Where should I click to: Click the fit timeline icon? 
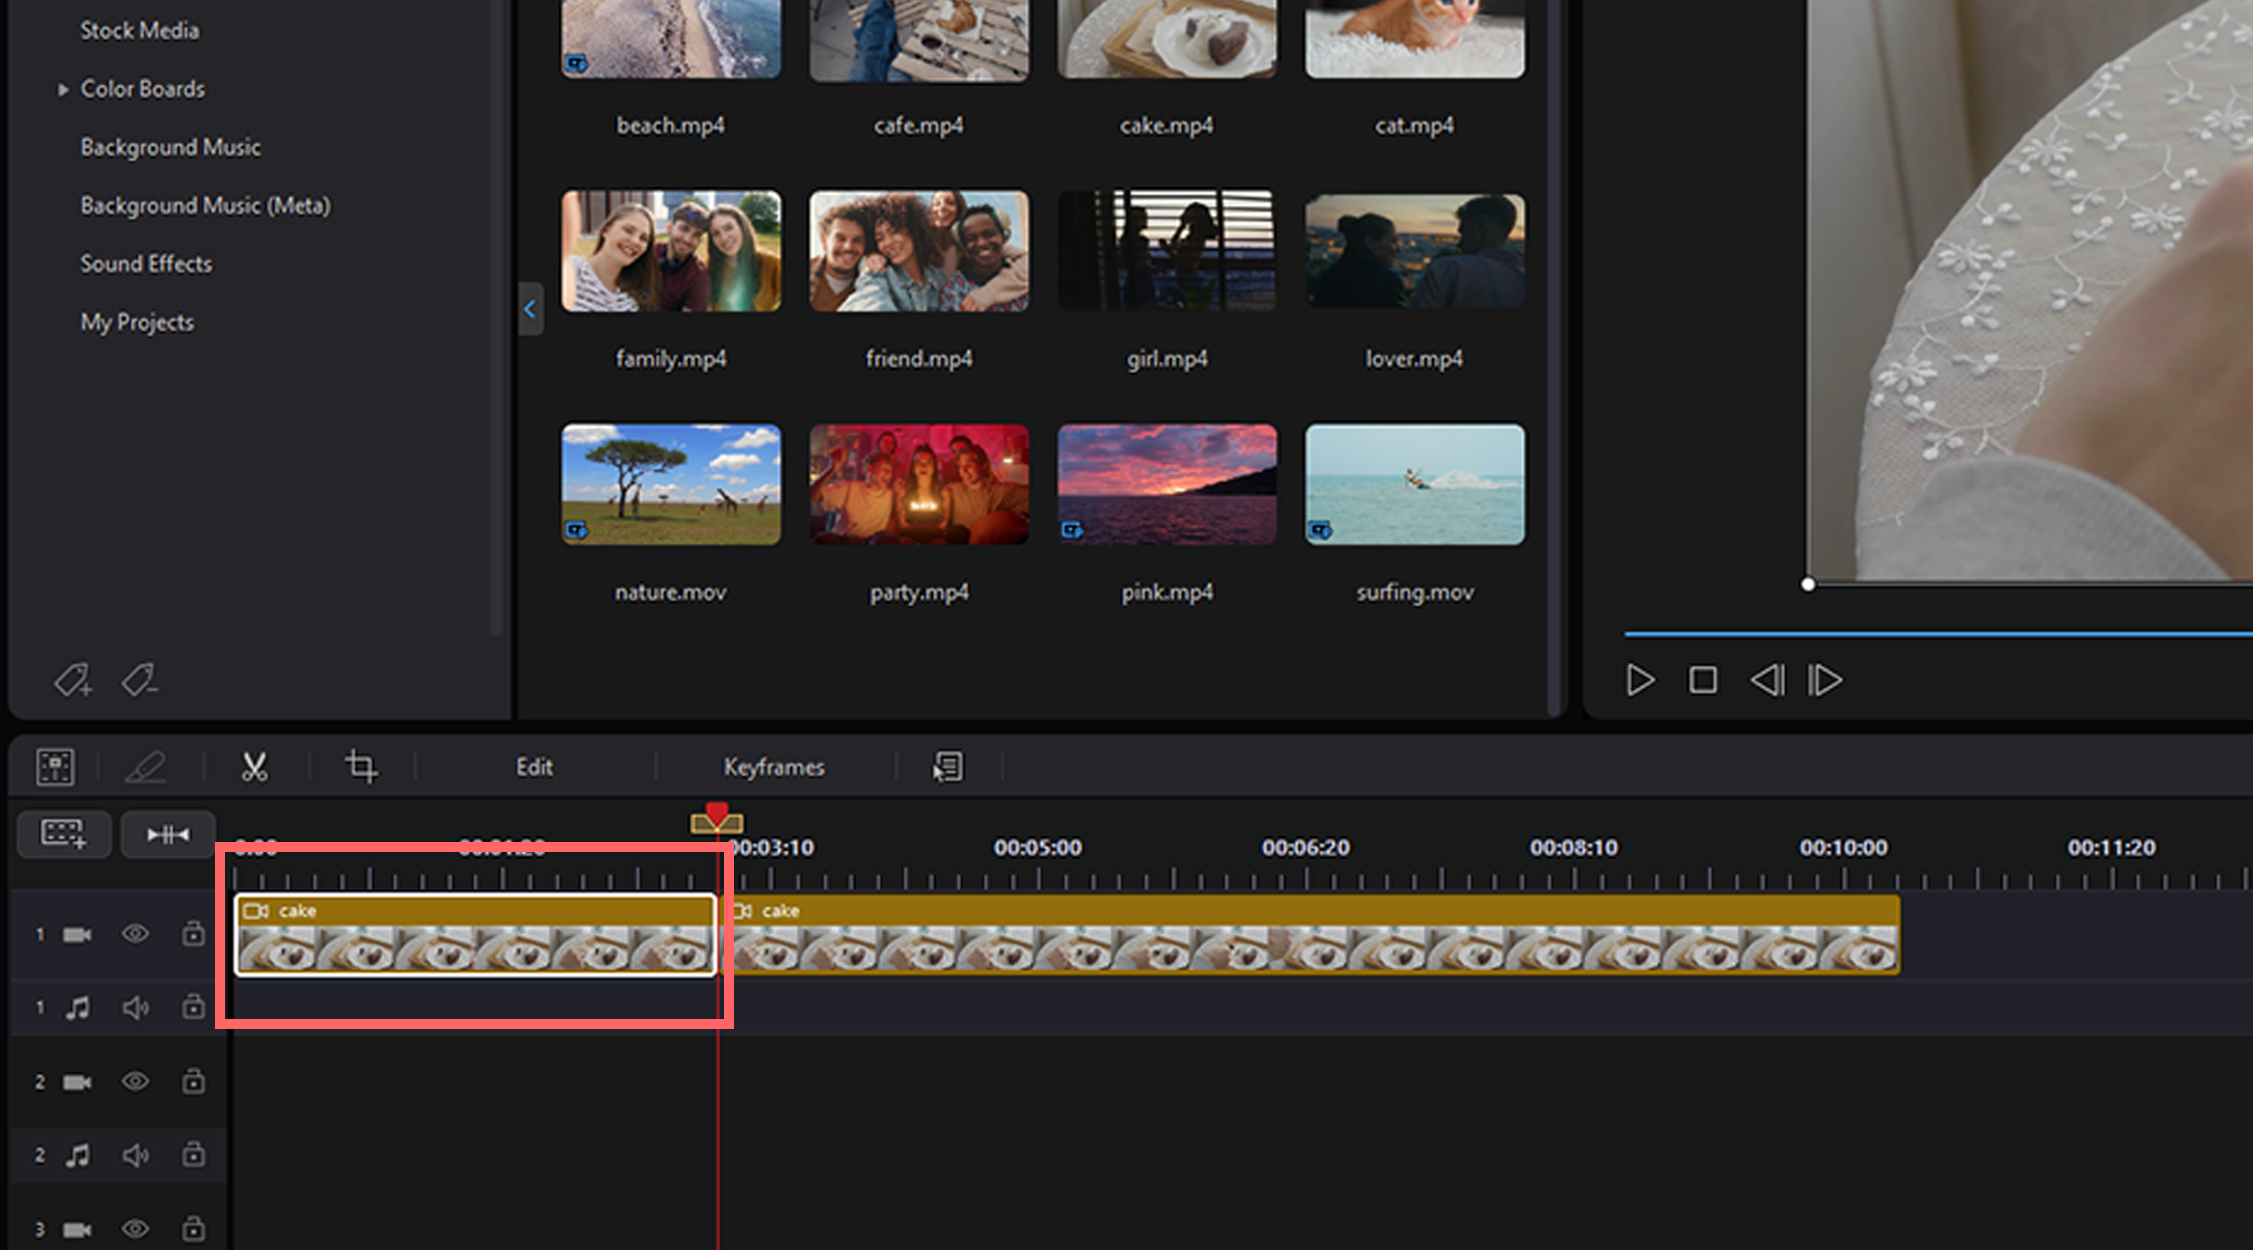168,834
